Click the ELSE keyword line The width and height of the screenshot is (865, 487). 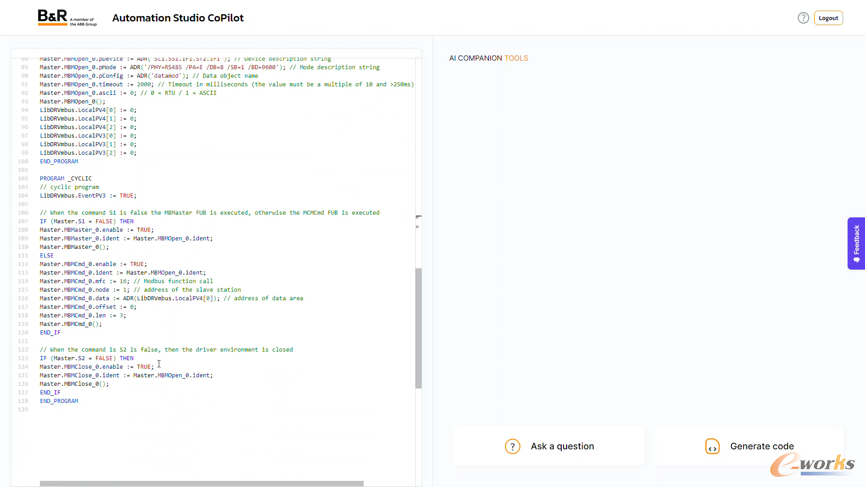(x=46, y=255)
